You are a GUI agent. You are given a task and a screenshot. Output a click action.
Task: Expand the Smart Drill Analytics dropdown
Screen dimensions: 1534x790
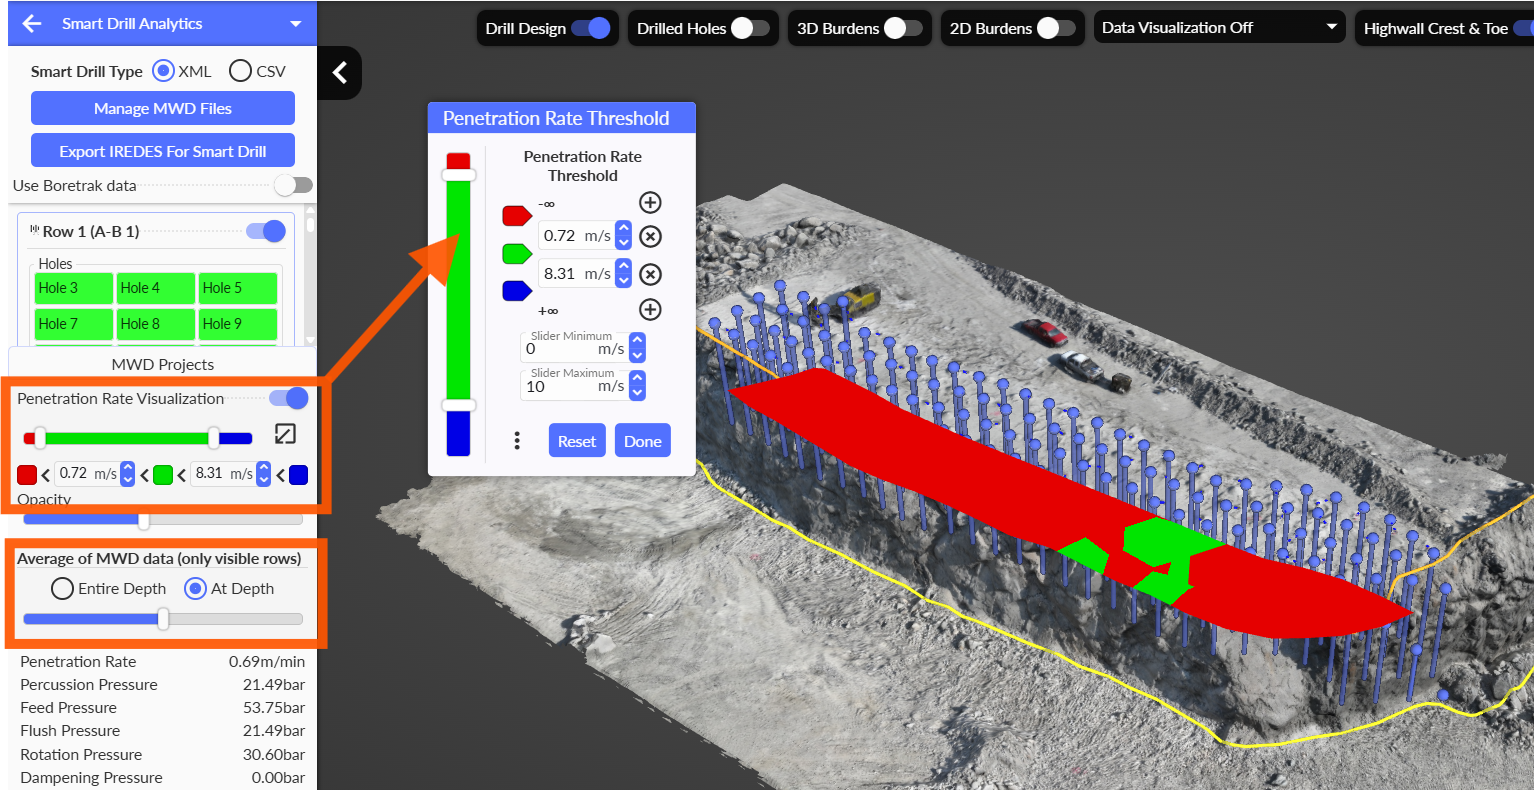pos(295,24)
